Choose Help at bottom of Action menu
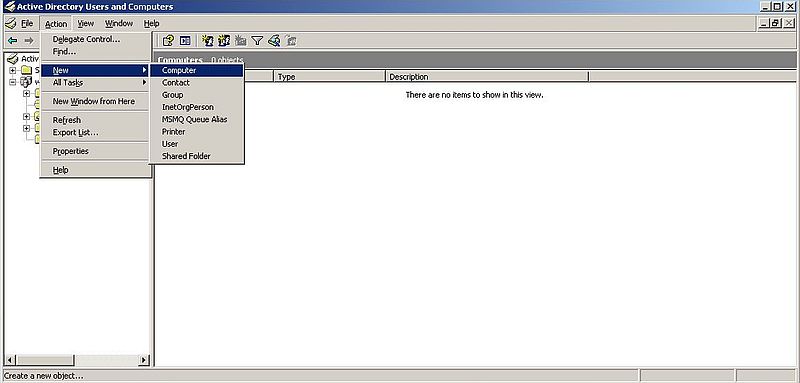 pyautogui.click(x=96, y=170)
